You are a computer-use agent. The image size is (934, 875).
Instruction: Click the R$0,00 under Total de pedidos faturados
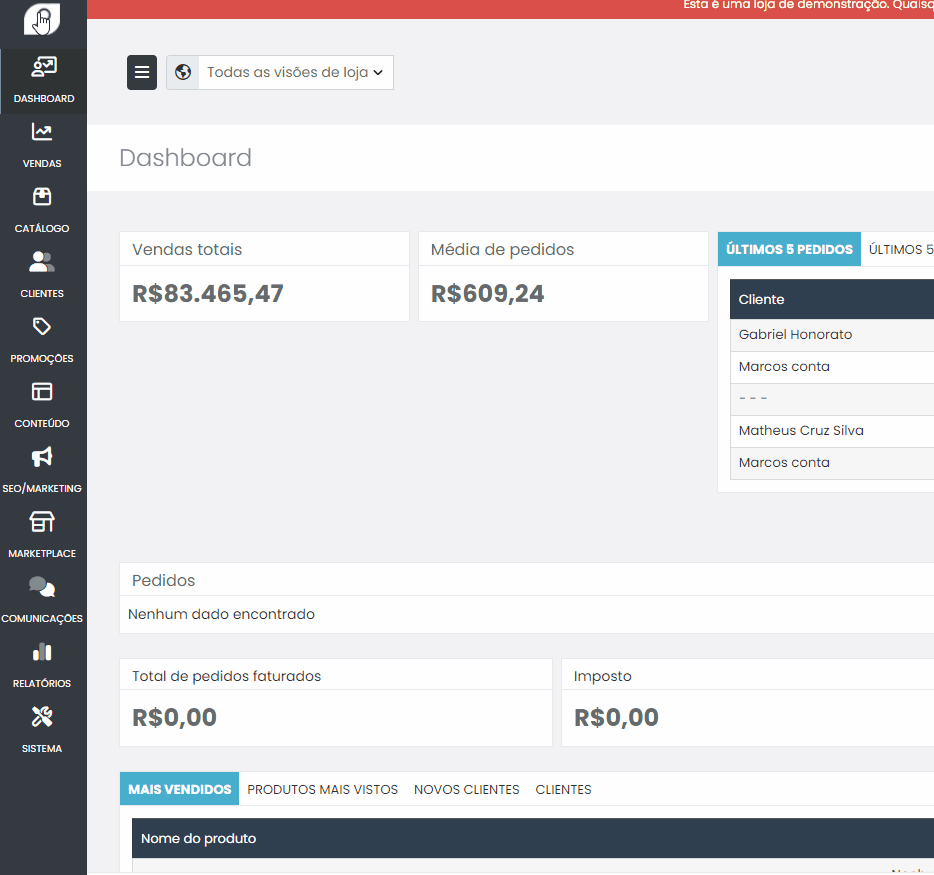174,717
